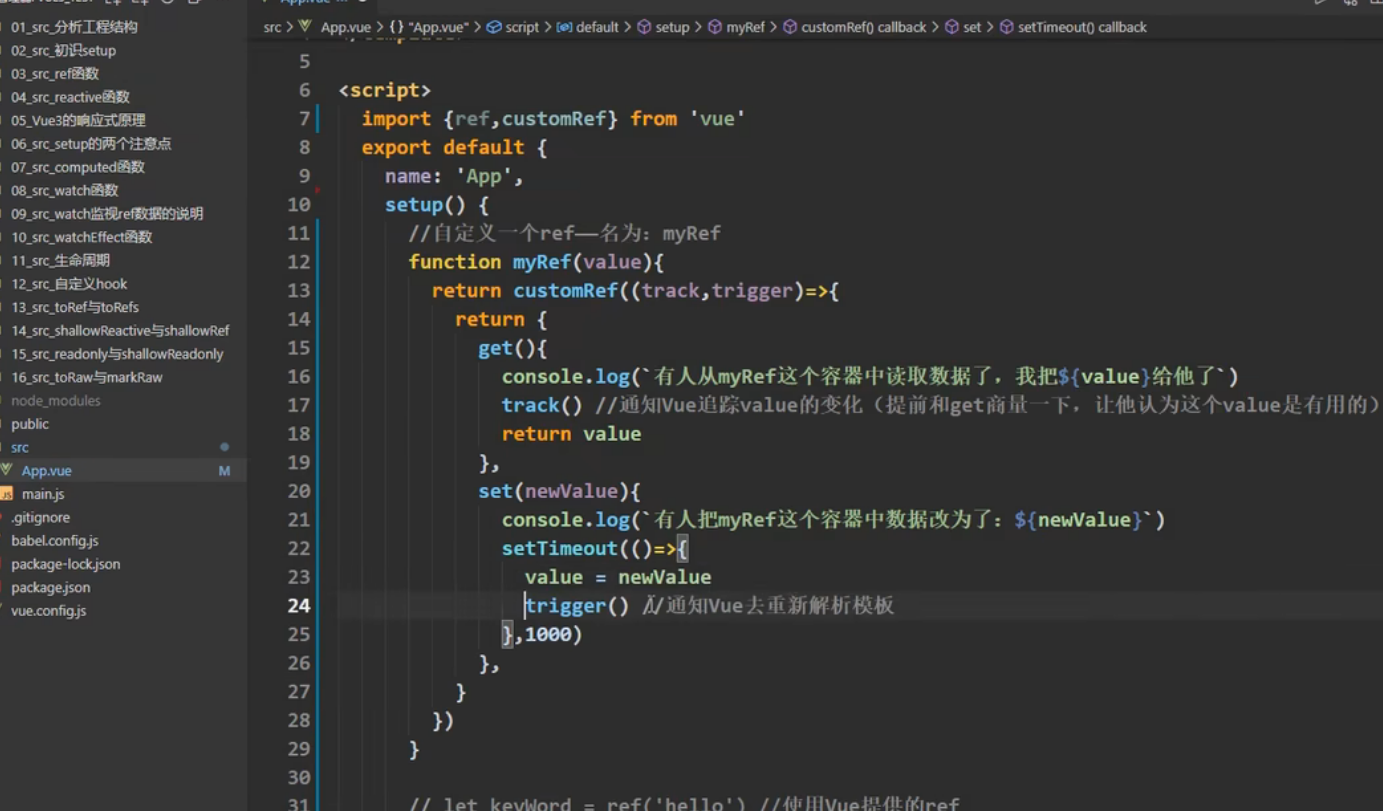Click the Vue logo icon in breadcrumbs
Screen dimensions: 1383x811
306,28
